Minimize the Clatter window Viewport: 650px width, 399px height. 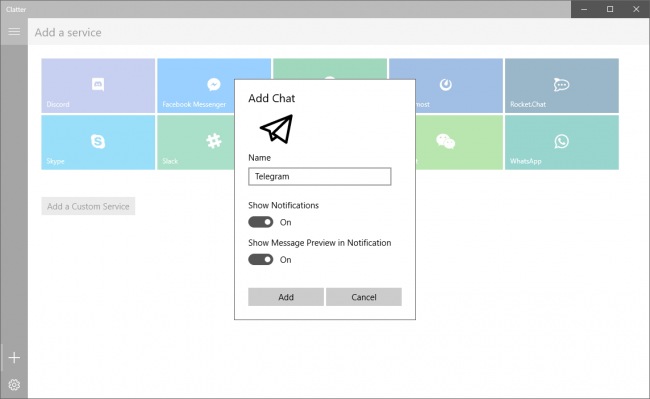[584, 9]
